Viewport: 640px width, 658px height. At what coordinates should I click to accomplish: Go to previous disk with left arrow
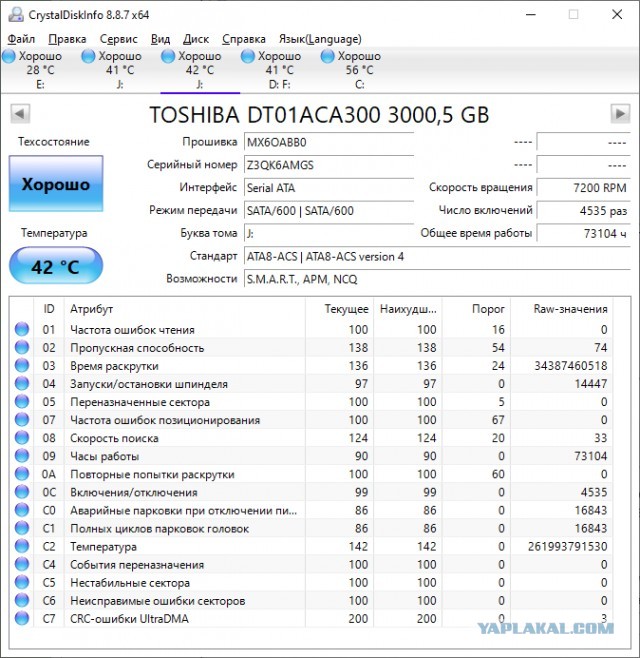[20, 114]
